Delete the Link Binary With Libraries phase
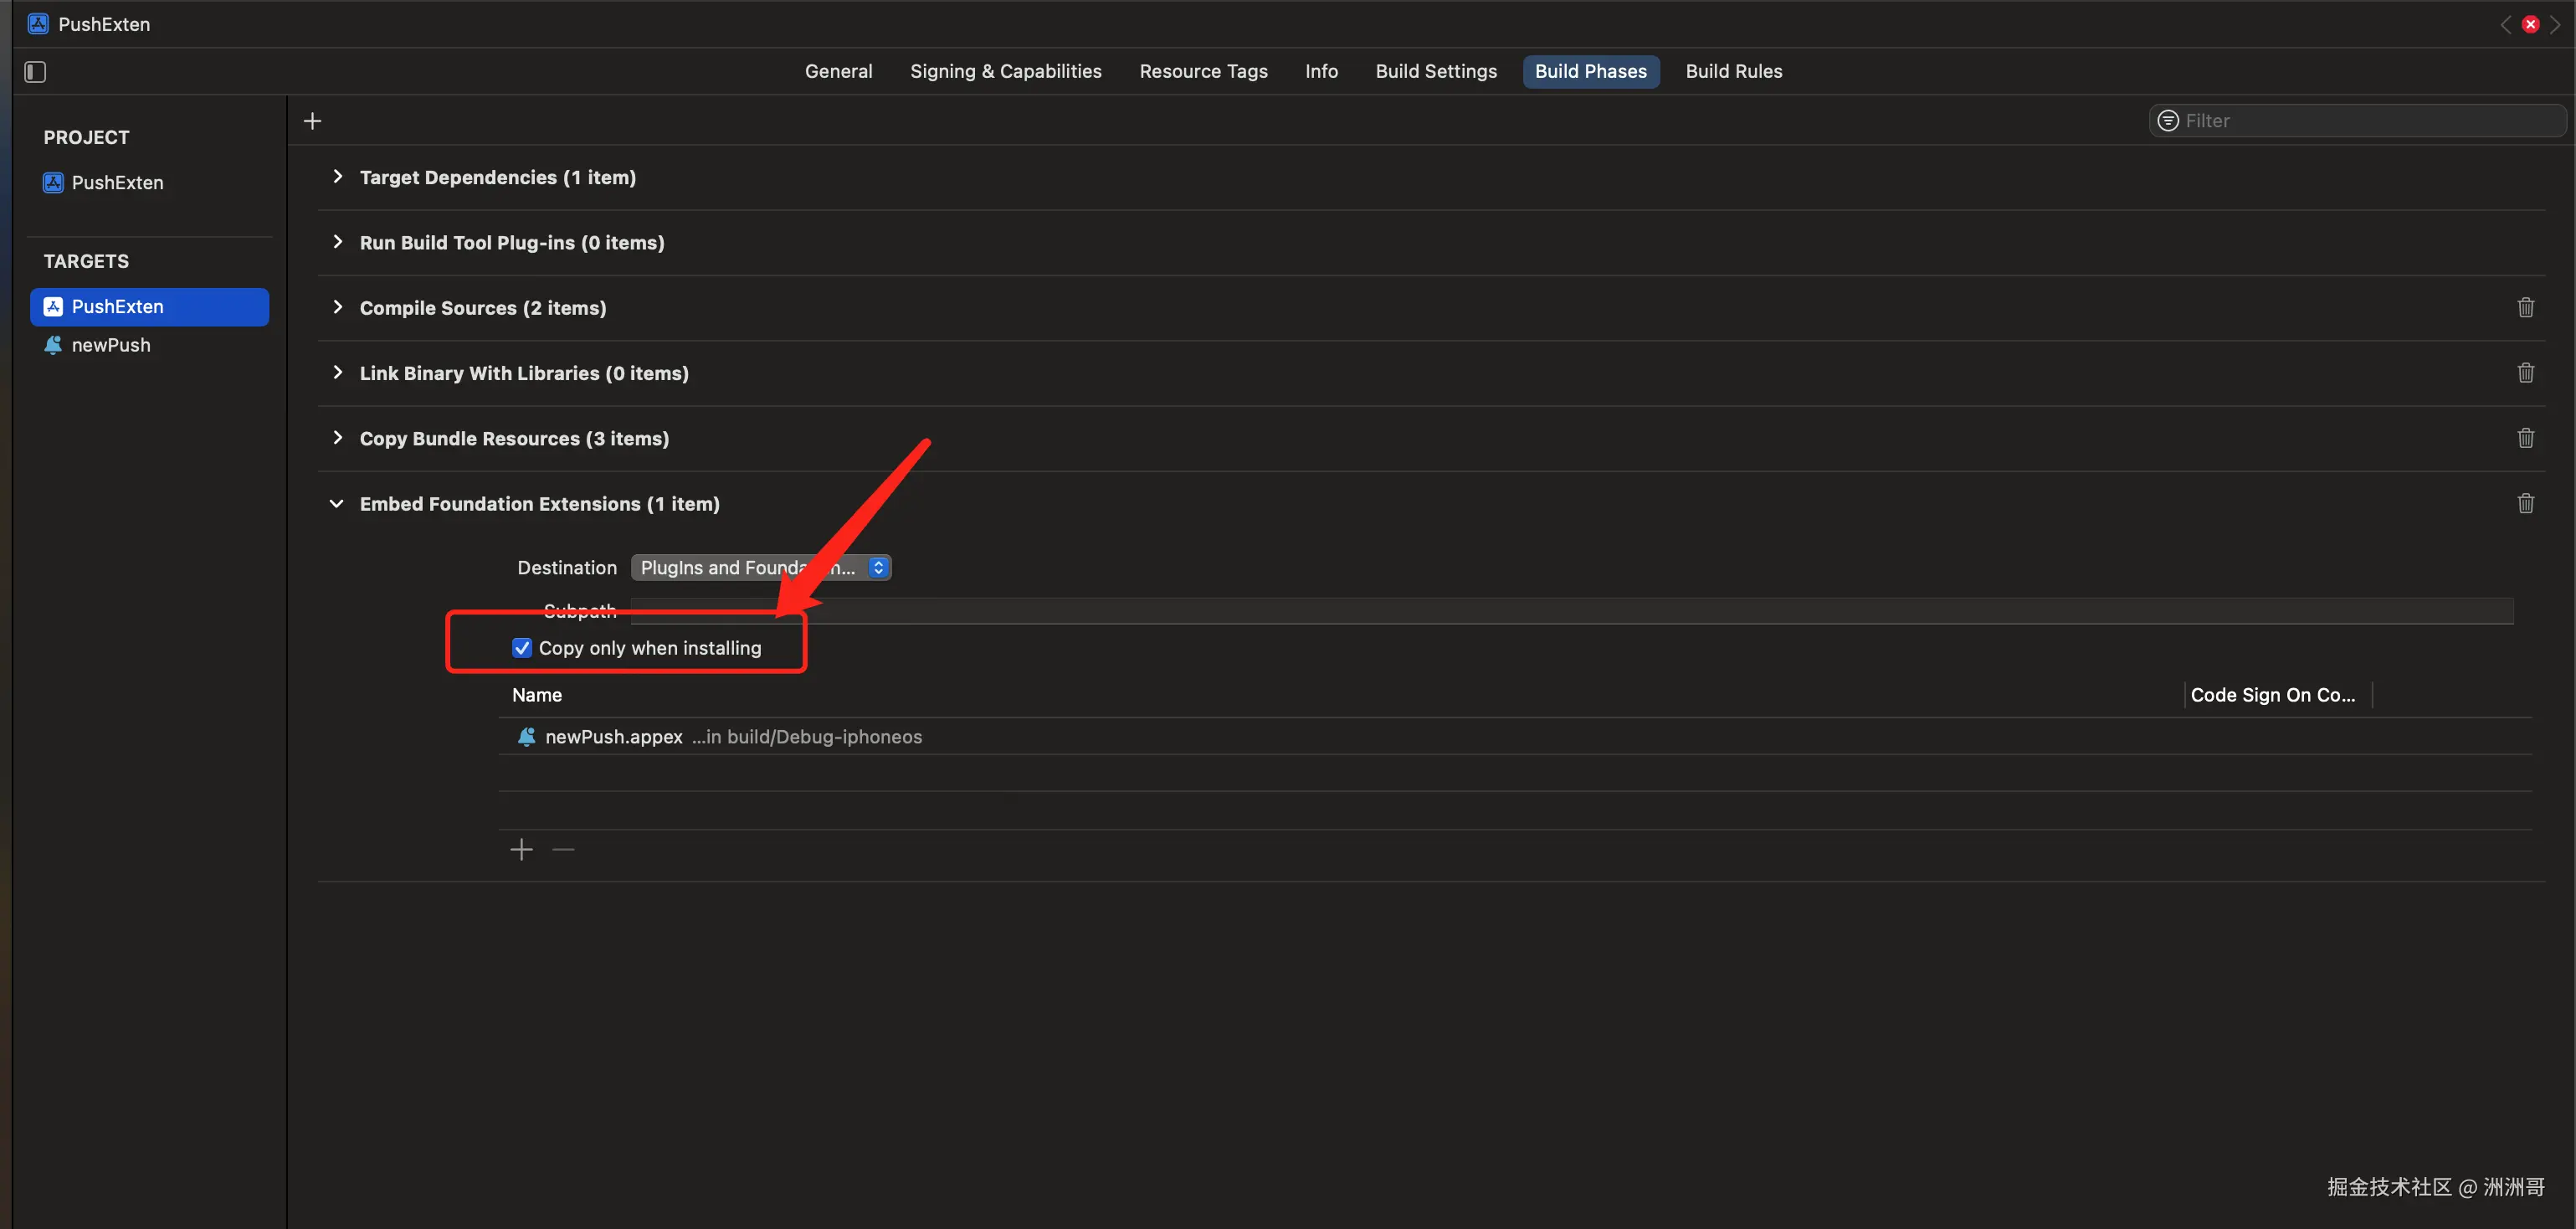 [2525, 373]
